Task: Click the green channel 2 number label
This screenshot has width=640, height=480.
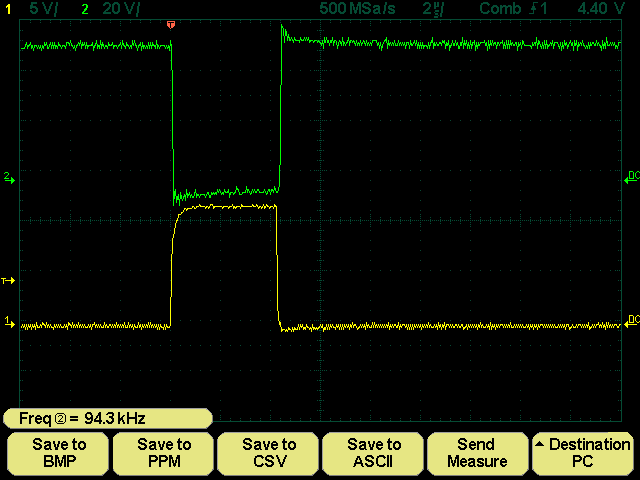Action: click(85, 9)
